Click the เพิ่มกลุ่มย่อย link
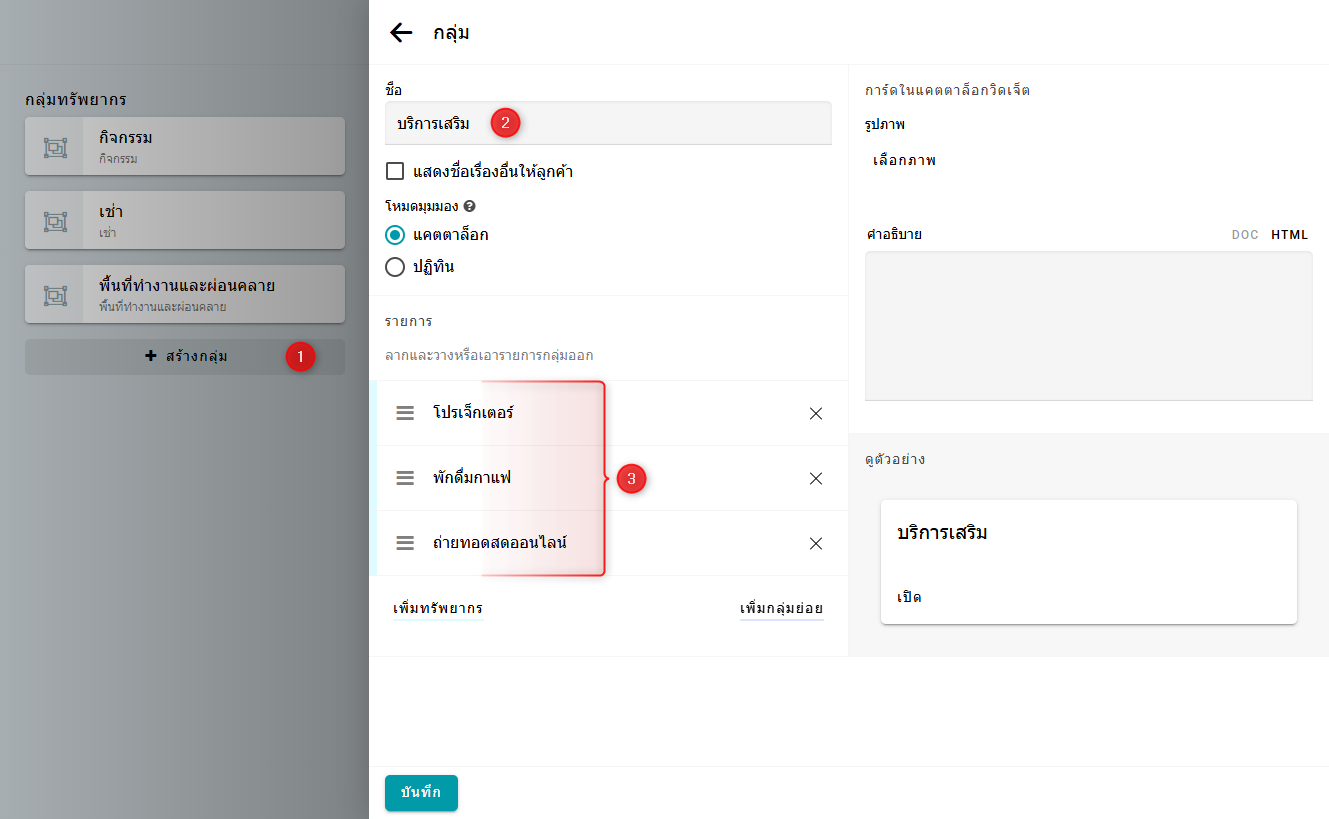1329x819 pixels. click(x=781, y=608)
